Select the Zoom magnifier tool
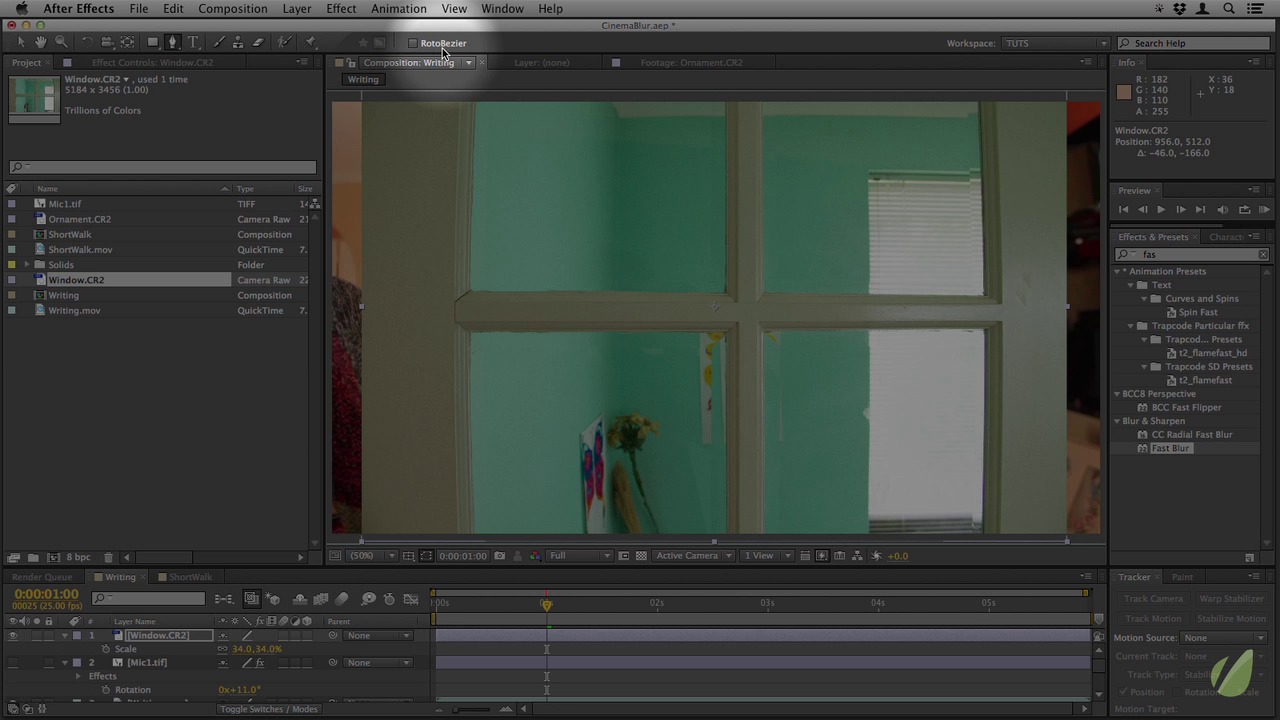 (x=61, y=42)
